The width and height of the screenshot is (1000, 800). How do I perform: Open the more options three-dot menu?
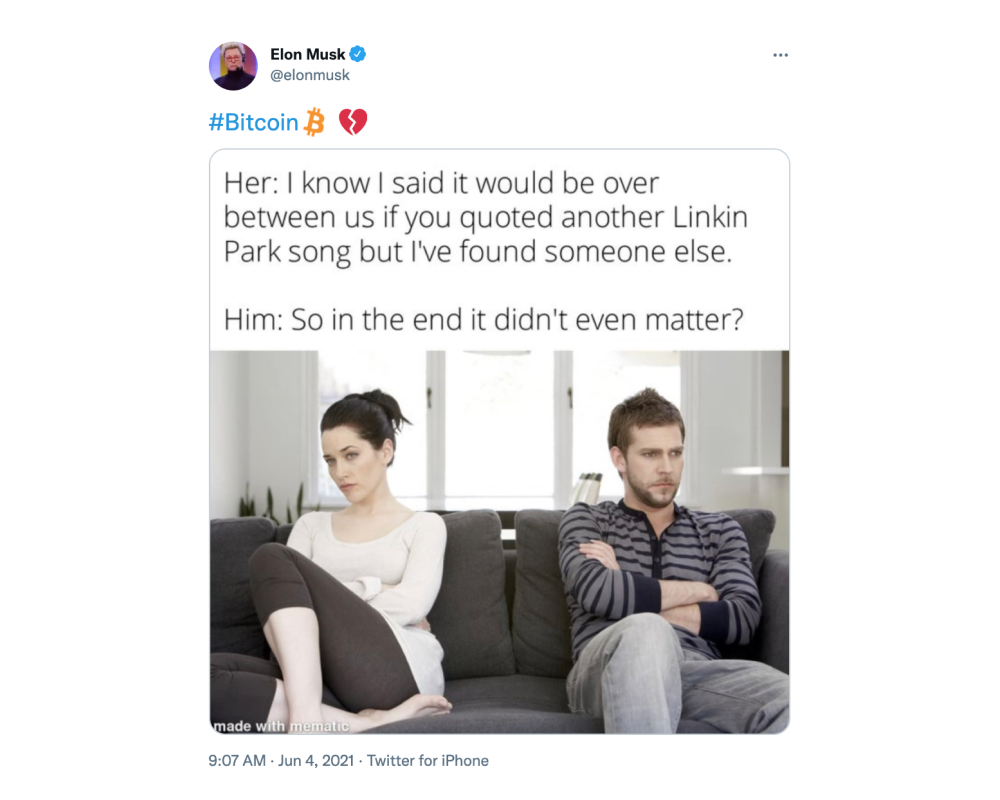pyautogui.click(x=780, y=56)
